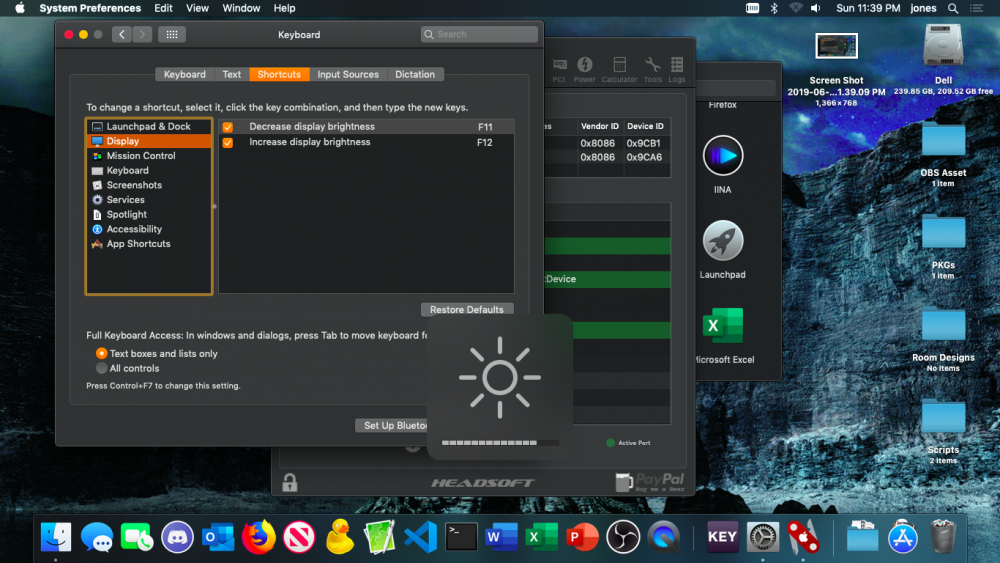Open the Window menu in menu bar
The image size is (1000, 563).
click(x=241, y=8)
